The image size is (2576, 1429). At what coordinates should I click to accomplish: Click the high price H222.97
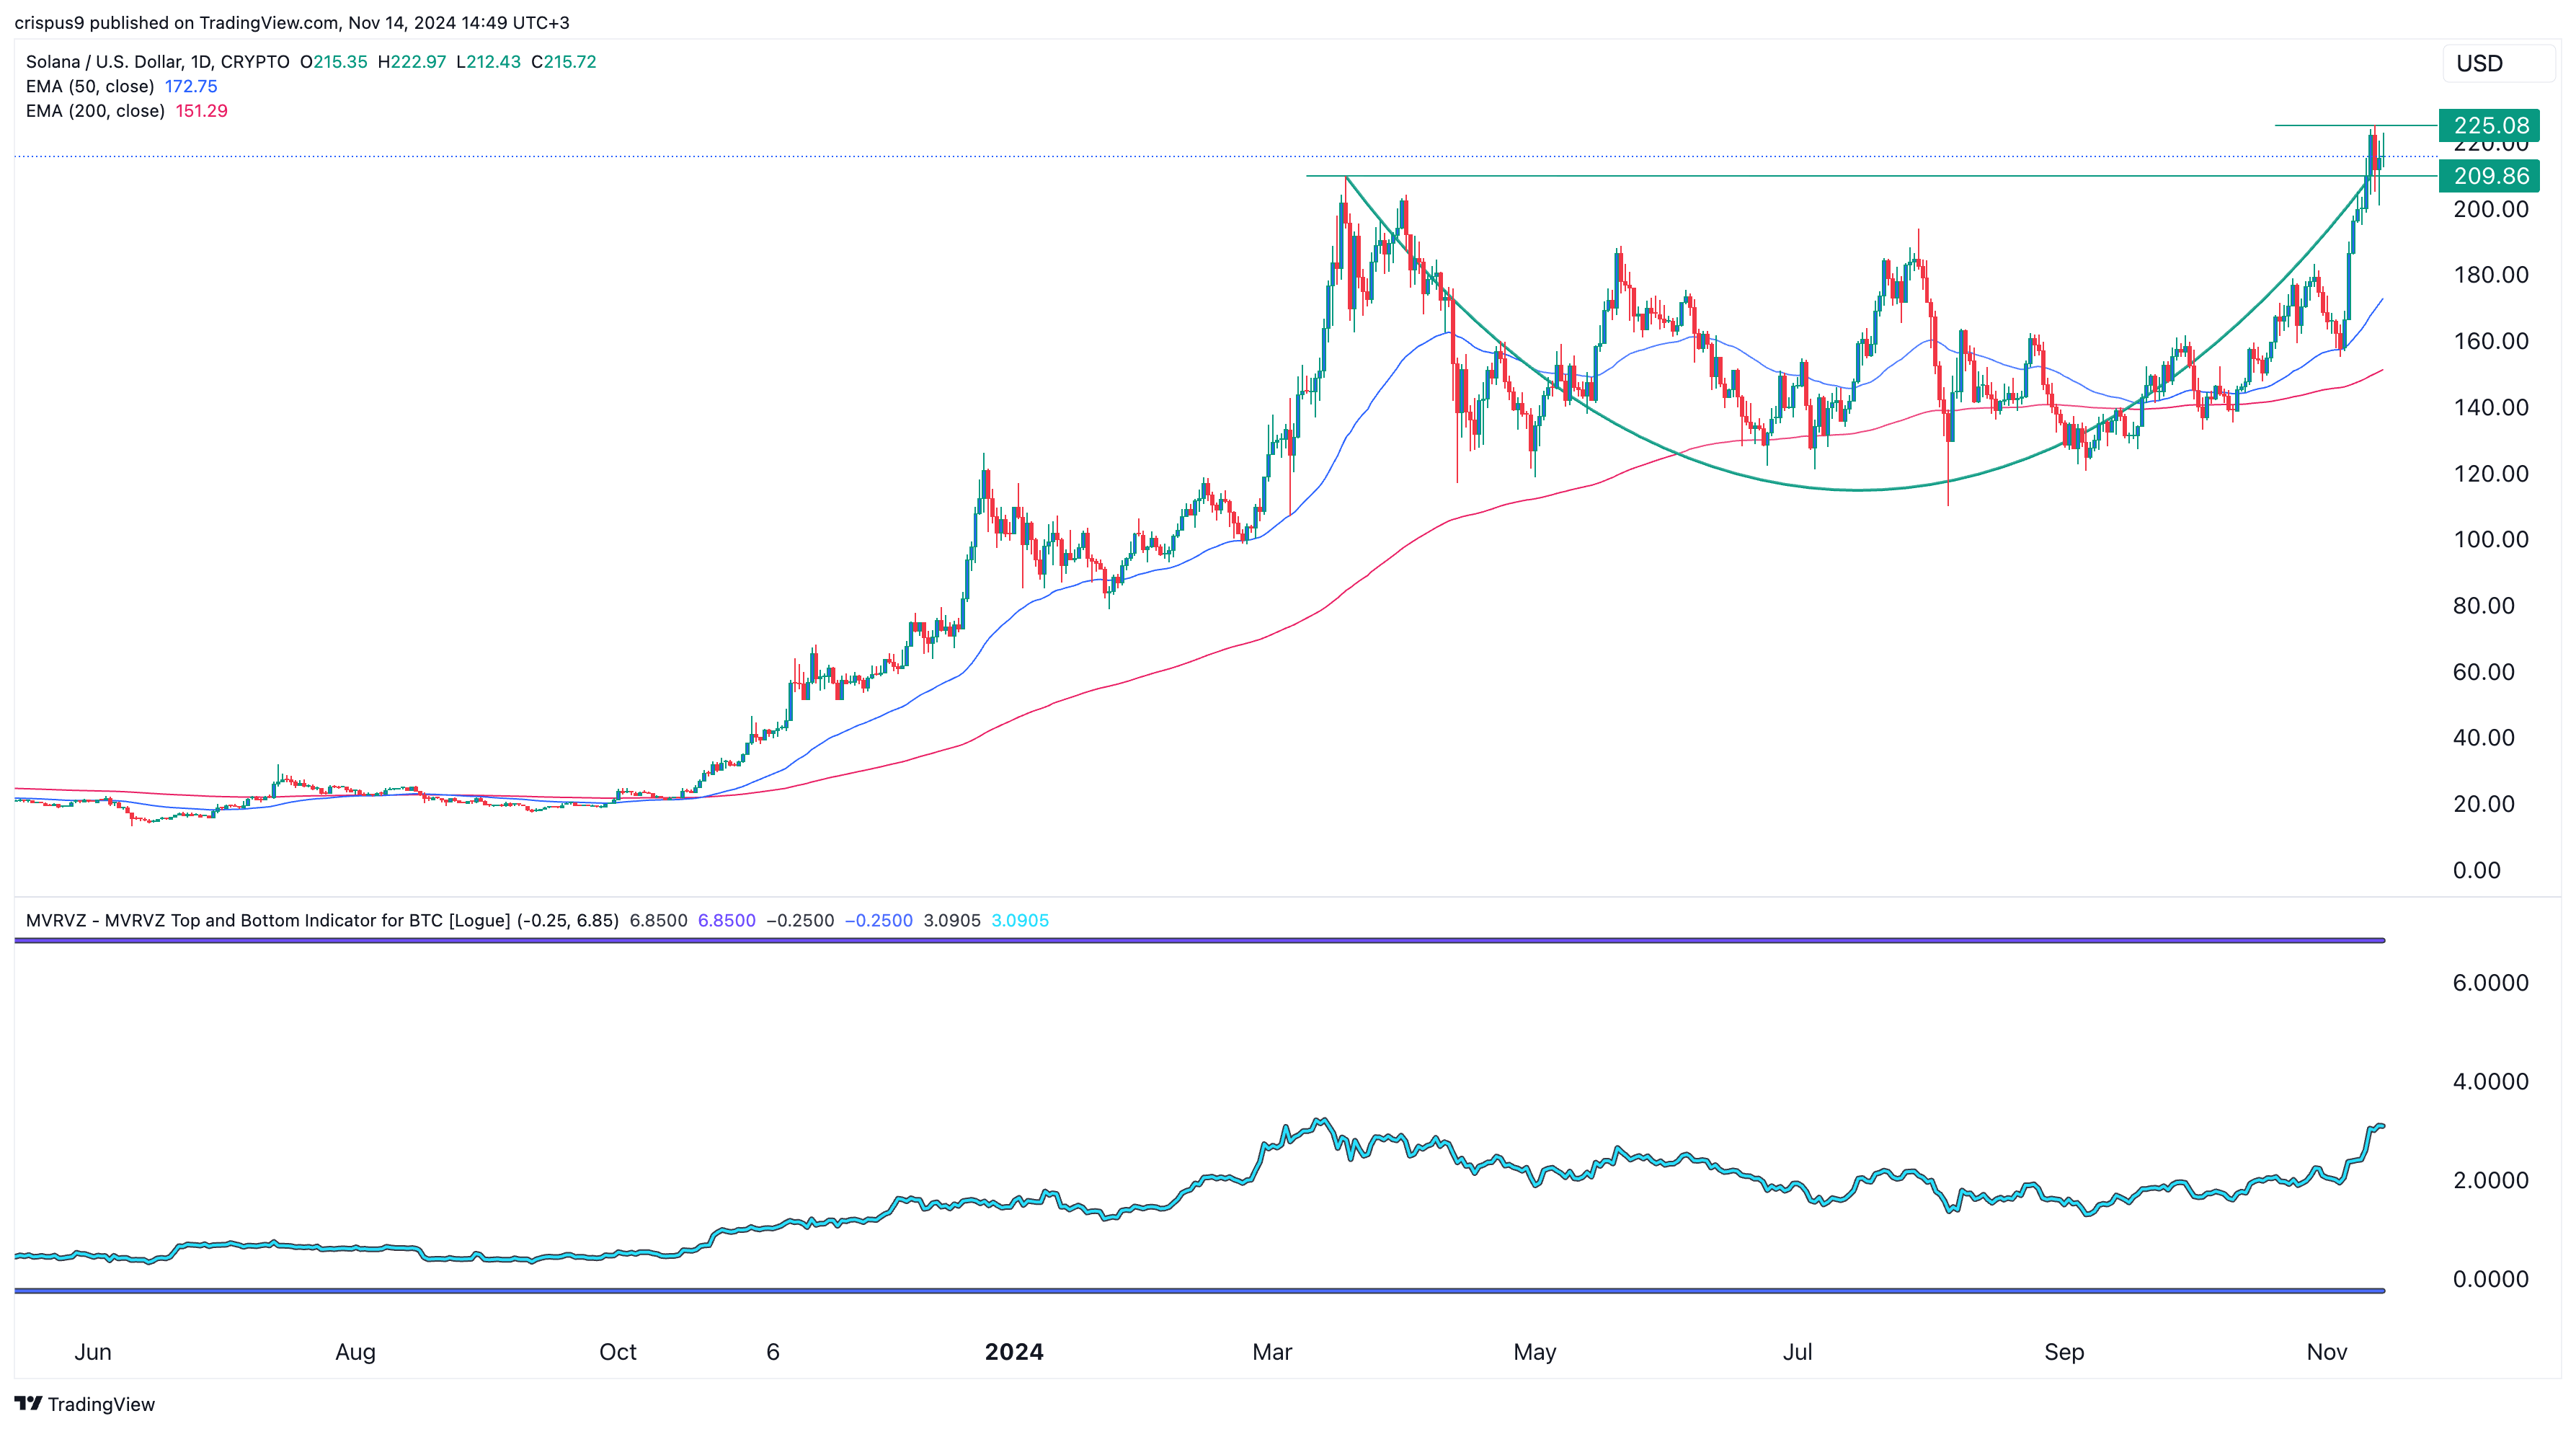click(412, 62)
